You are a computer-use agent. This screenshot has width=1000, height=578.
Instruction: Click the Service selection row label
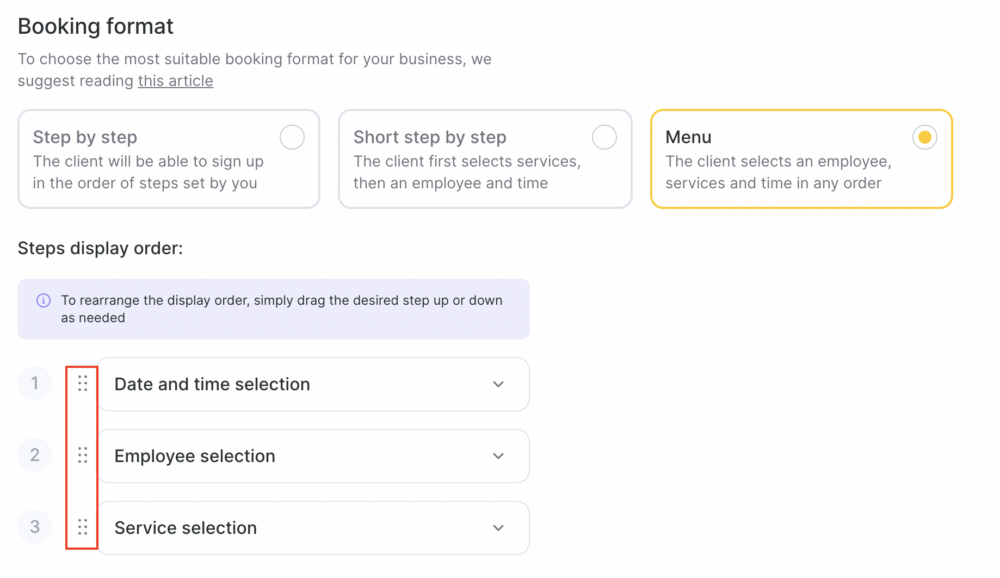point(186,528)
